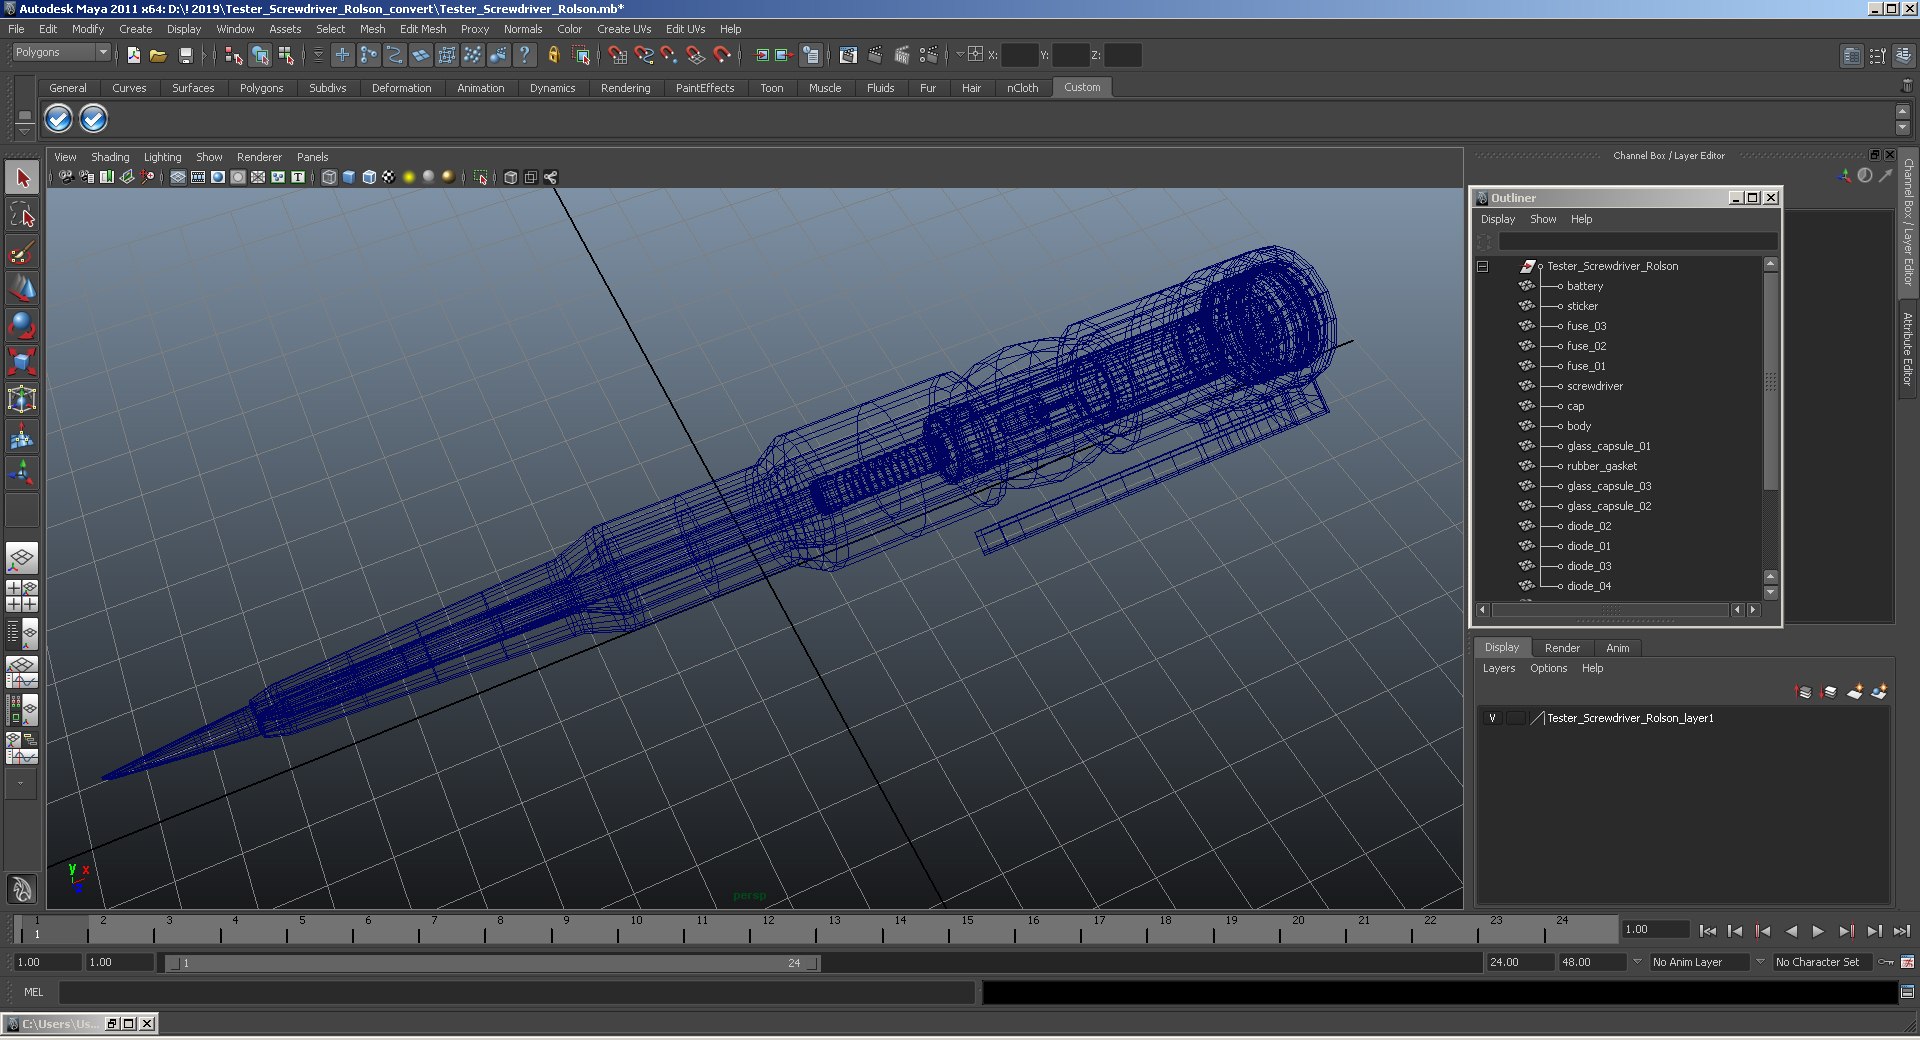Step back one key

pyautogui.click(x=1763, y=931)
